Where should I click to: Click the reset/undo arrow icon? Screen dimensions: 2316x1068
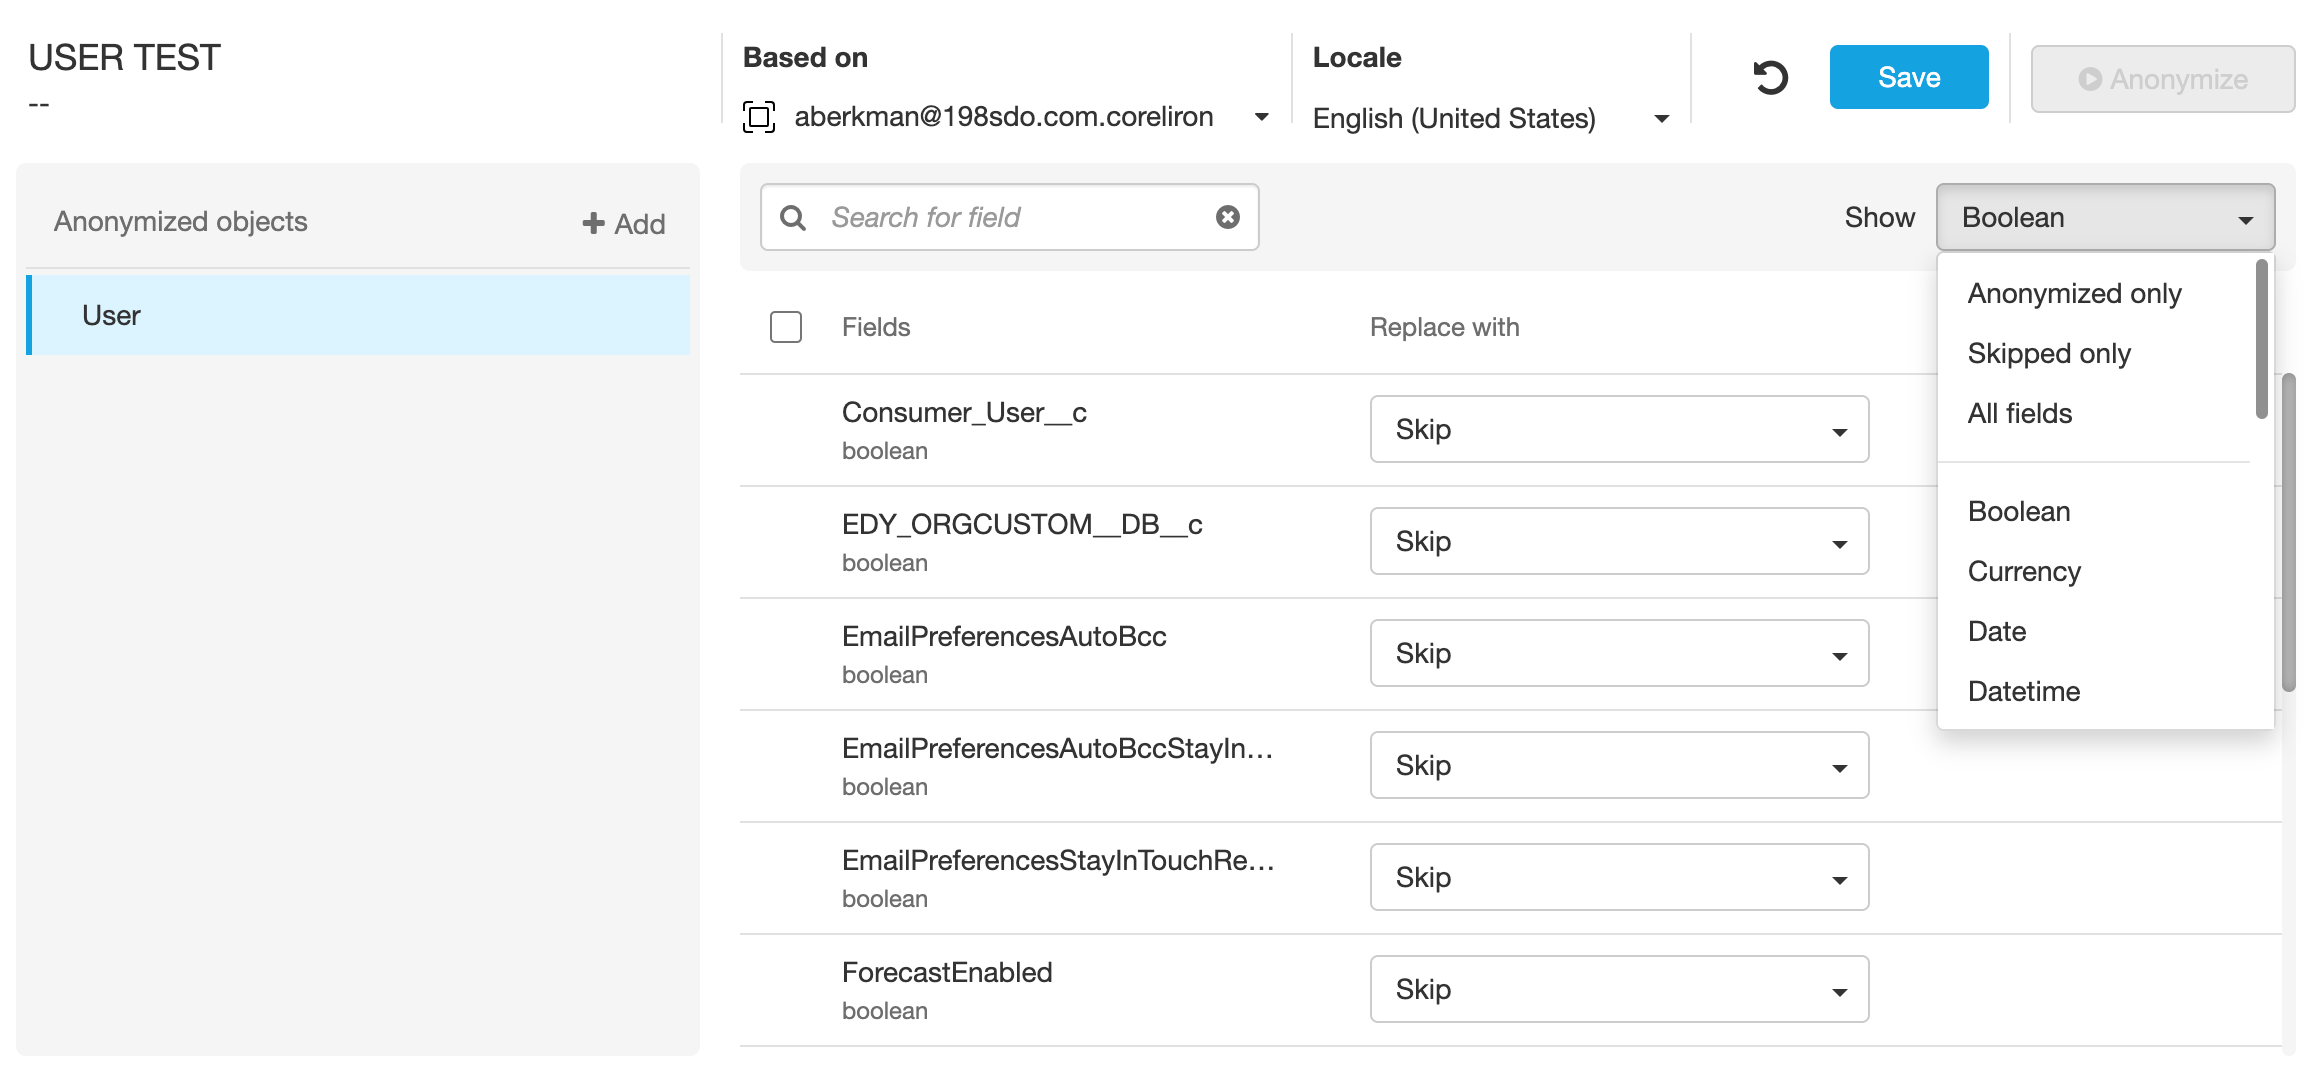pos(1770,78)
